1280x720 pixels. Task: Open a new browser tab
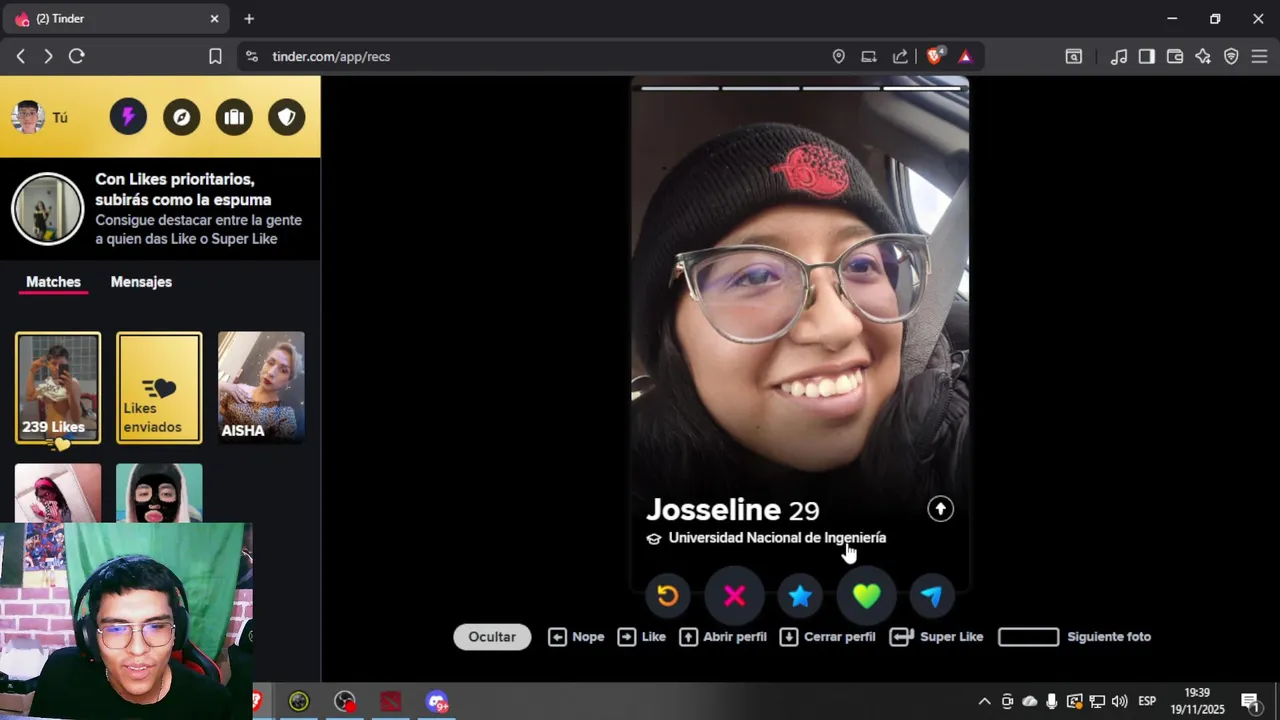click(x=249, y=19)
